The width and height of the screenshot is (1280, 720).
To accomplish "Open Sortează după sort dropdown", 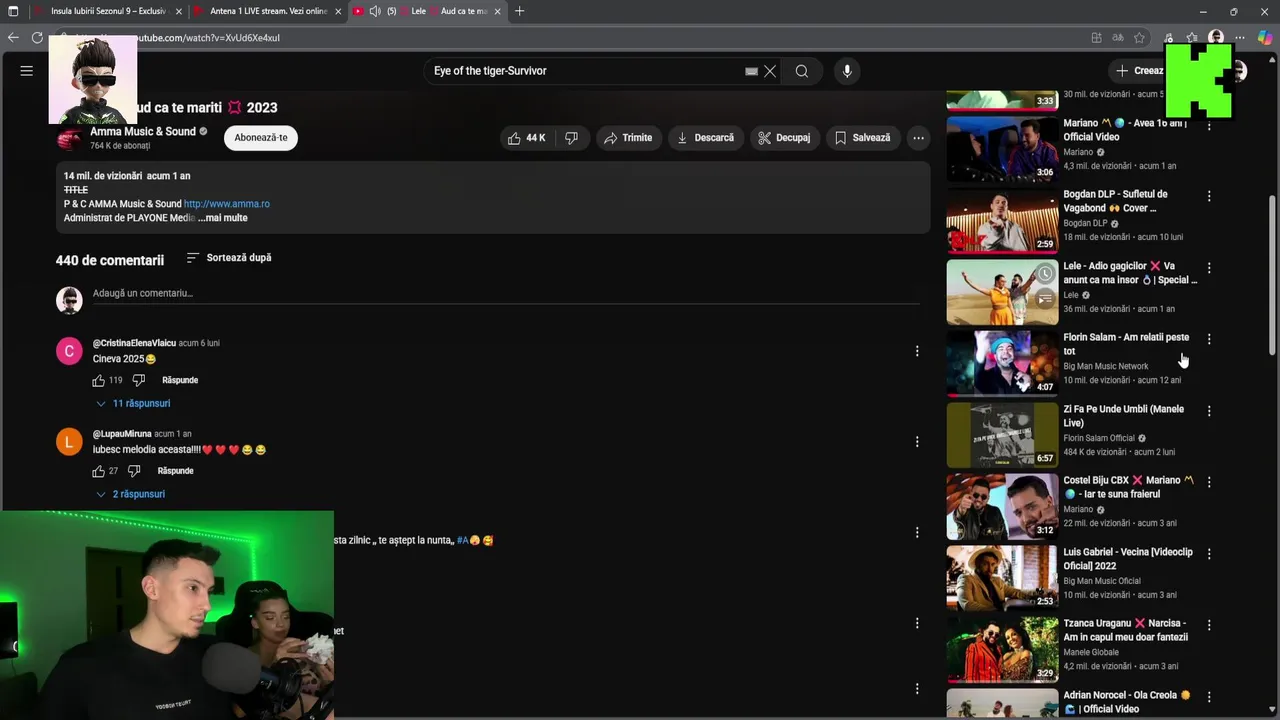I will click(229, 258).
